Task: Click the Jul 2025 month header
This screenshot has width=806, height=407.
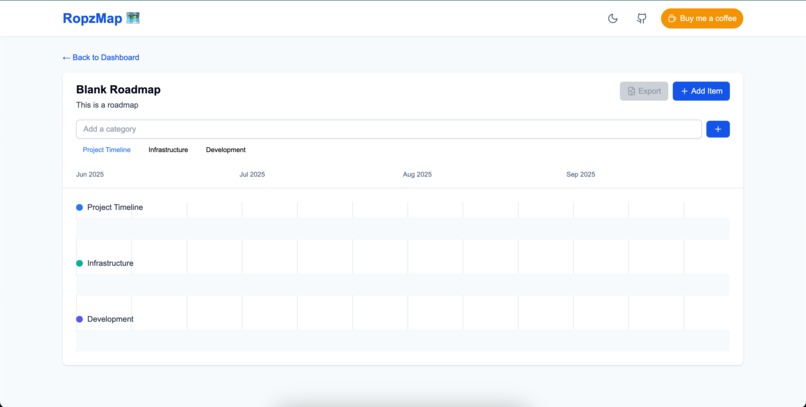Action: 252,175
